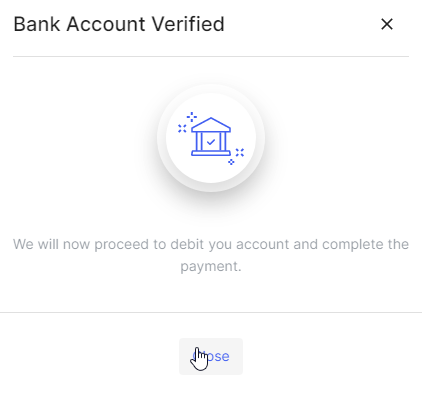Viewport: 422px width, 394px height.
Task: Click the blue bank building icon
Action: (211, 137)
